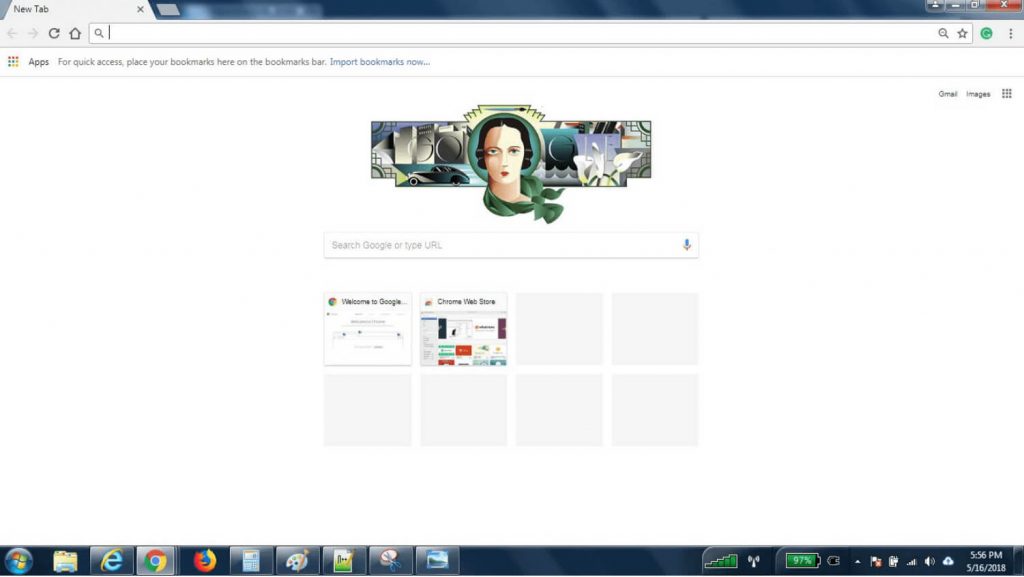This screenshot has width=1024, height=577.
Task: Open File Explorer from the taskbar
Action: (x=65, y=561)
